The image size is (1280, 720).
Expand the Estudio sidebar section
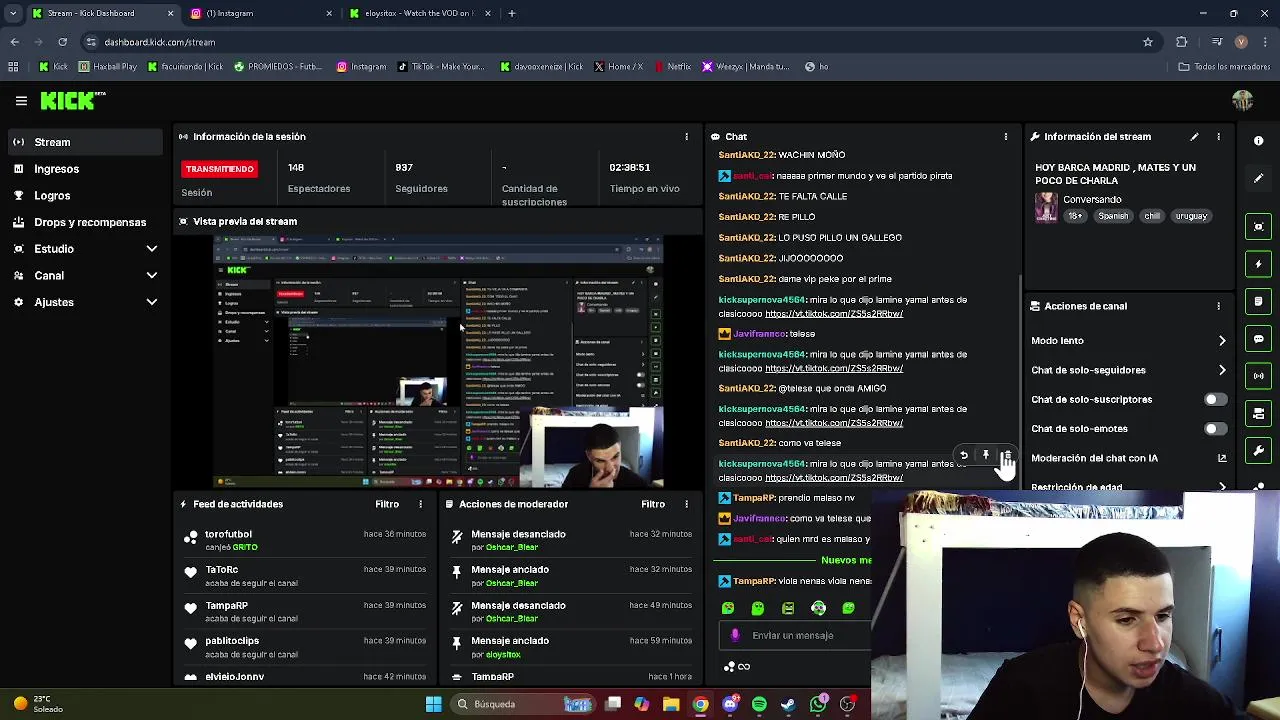(152, 249)
